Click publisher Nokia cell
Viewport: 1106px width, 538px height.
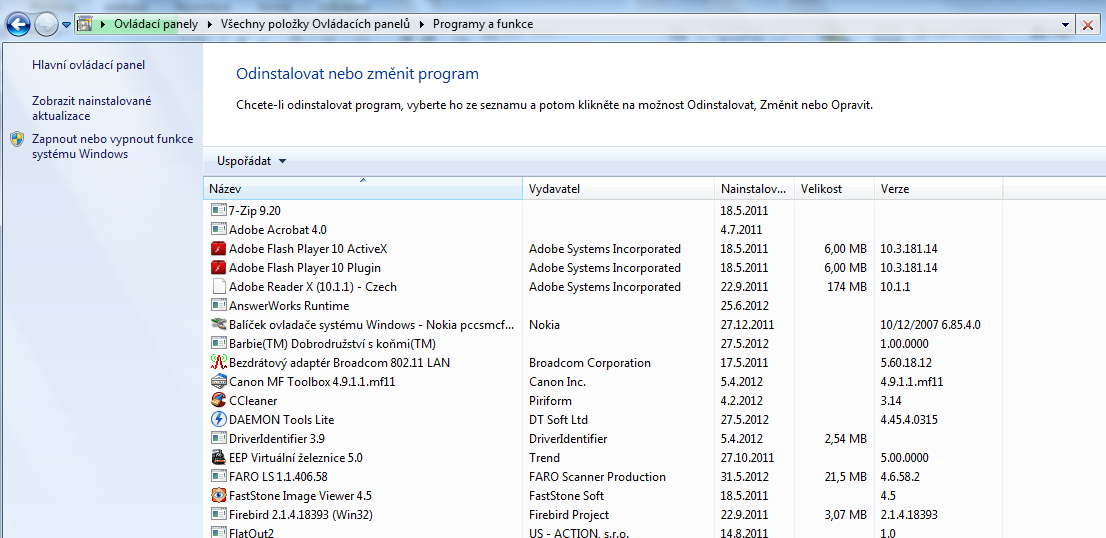click(544, 324)
